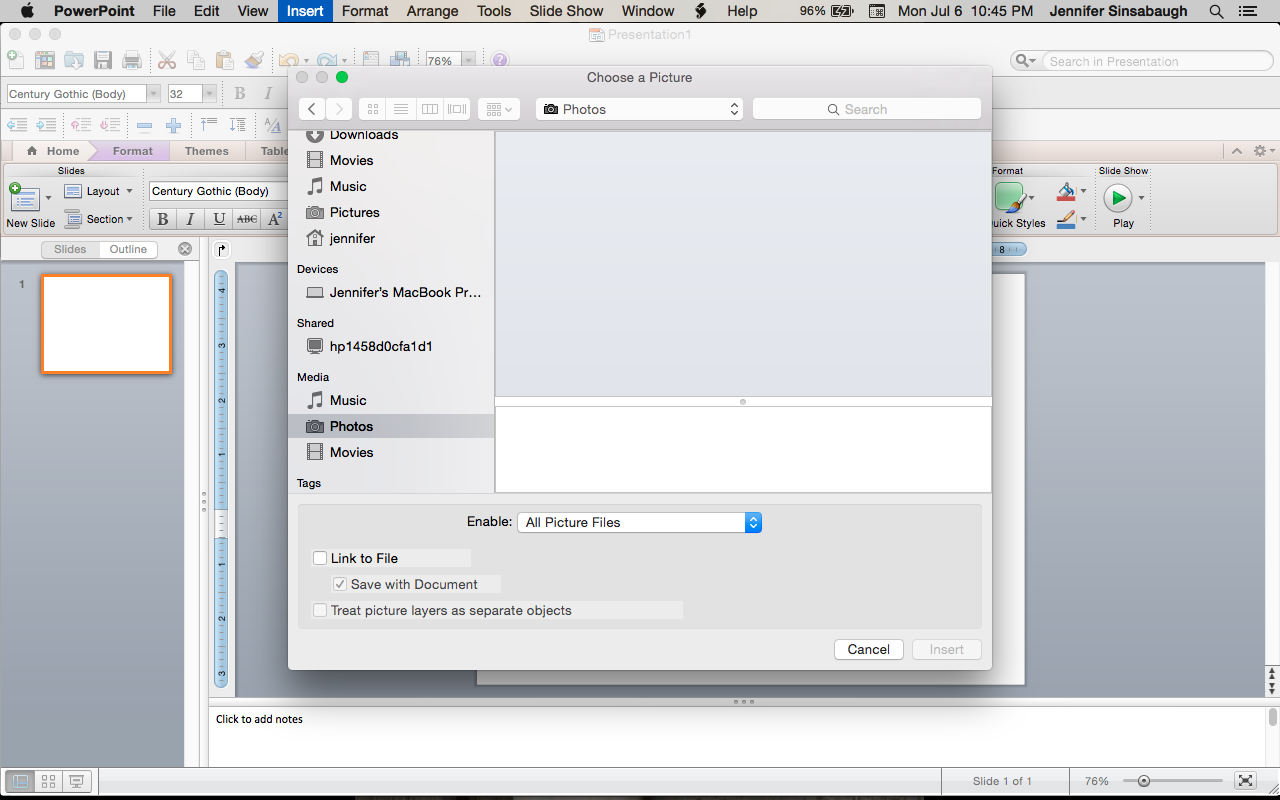Click the notes area to add notes
This screenshot has height=800, width=1280.
737,736
